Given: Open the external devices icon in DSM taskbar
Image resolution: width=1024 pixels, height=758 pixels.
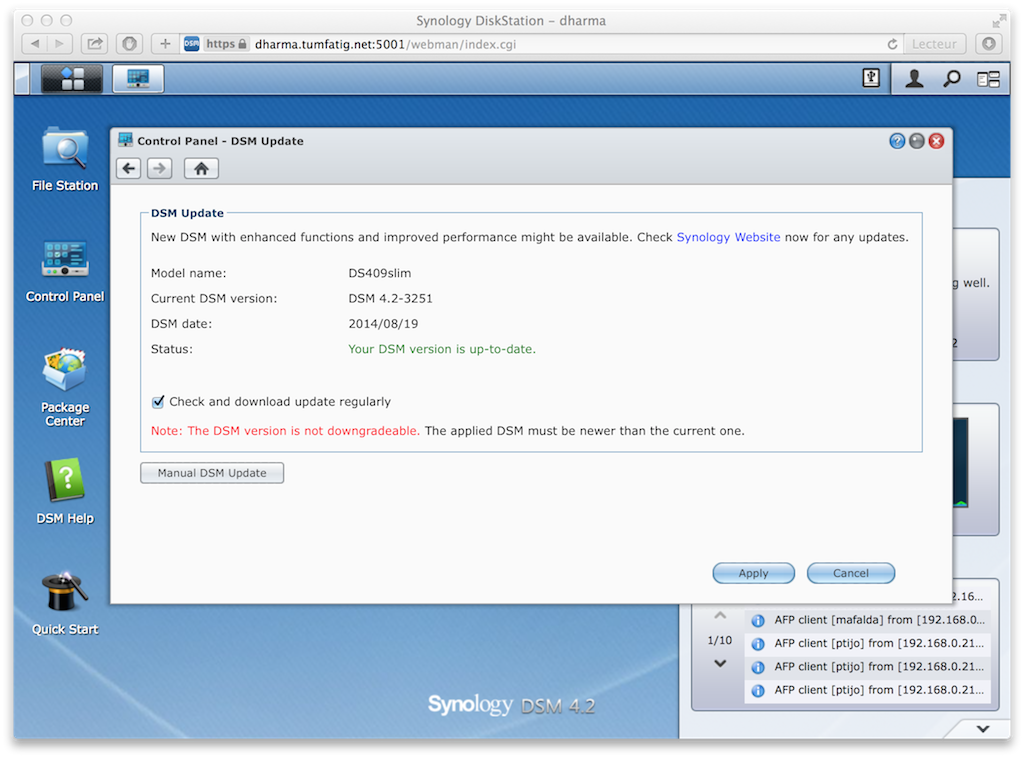Looking at the screenshot, I should pyautogui.click(x=871, y=78).
